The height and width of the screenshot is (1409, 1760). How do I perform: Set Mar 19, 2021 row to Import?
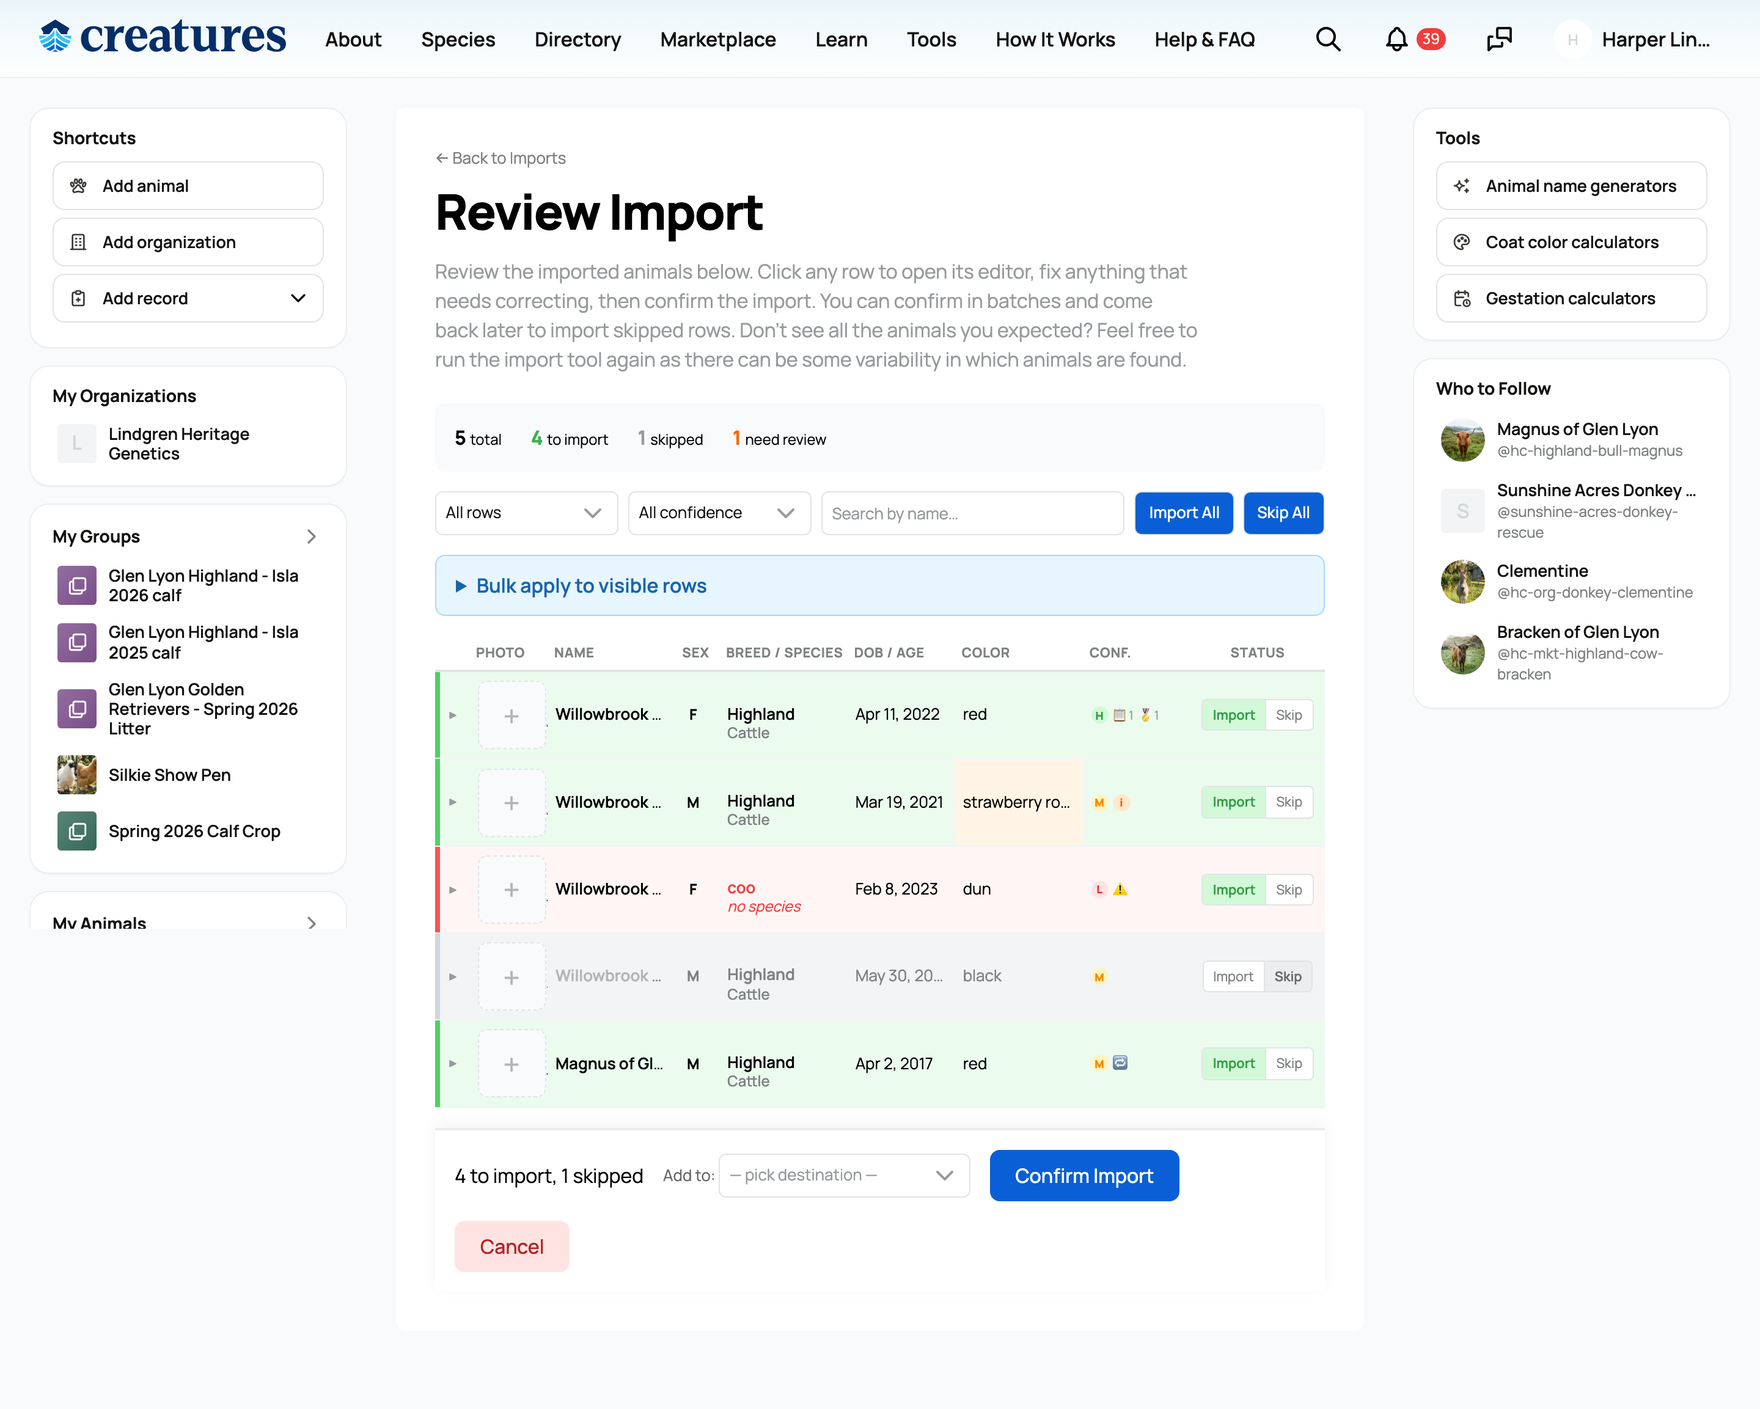pos(1233,802)
